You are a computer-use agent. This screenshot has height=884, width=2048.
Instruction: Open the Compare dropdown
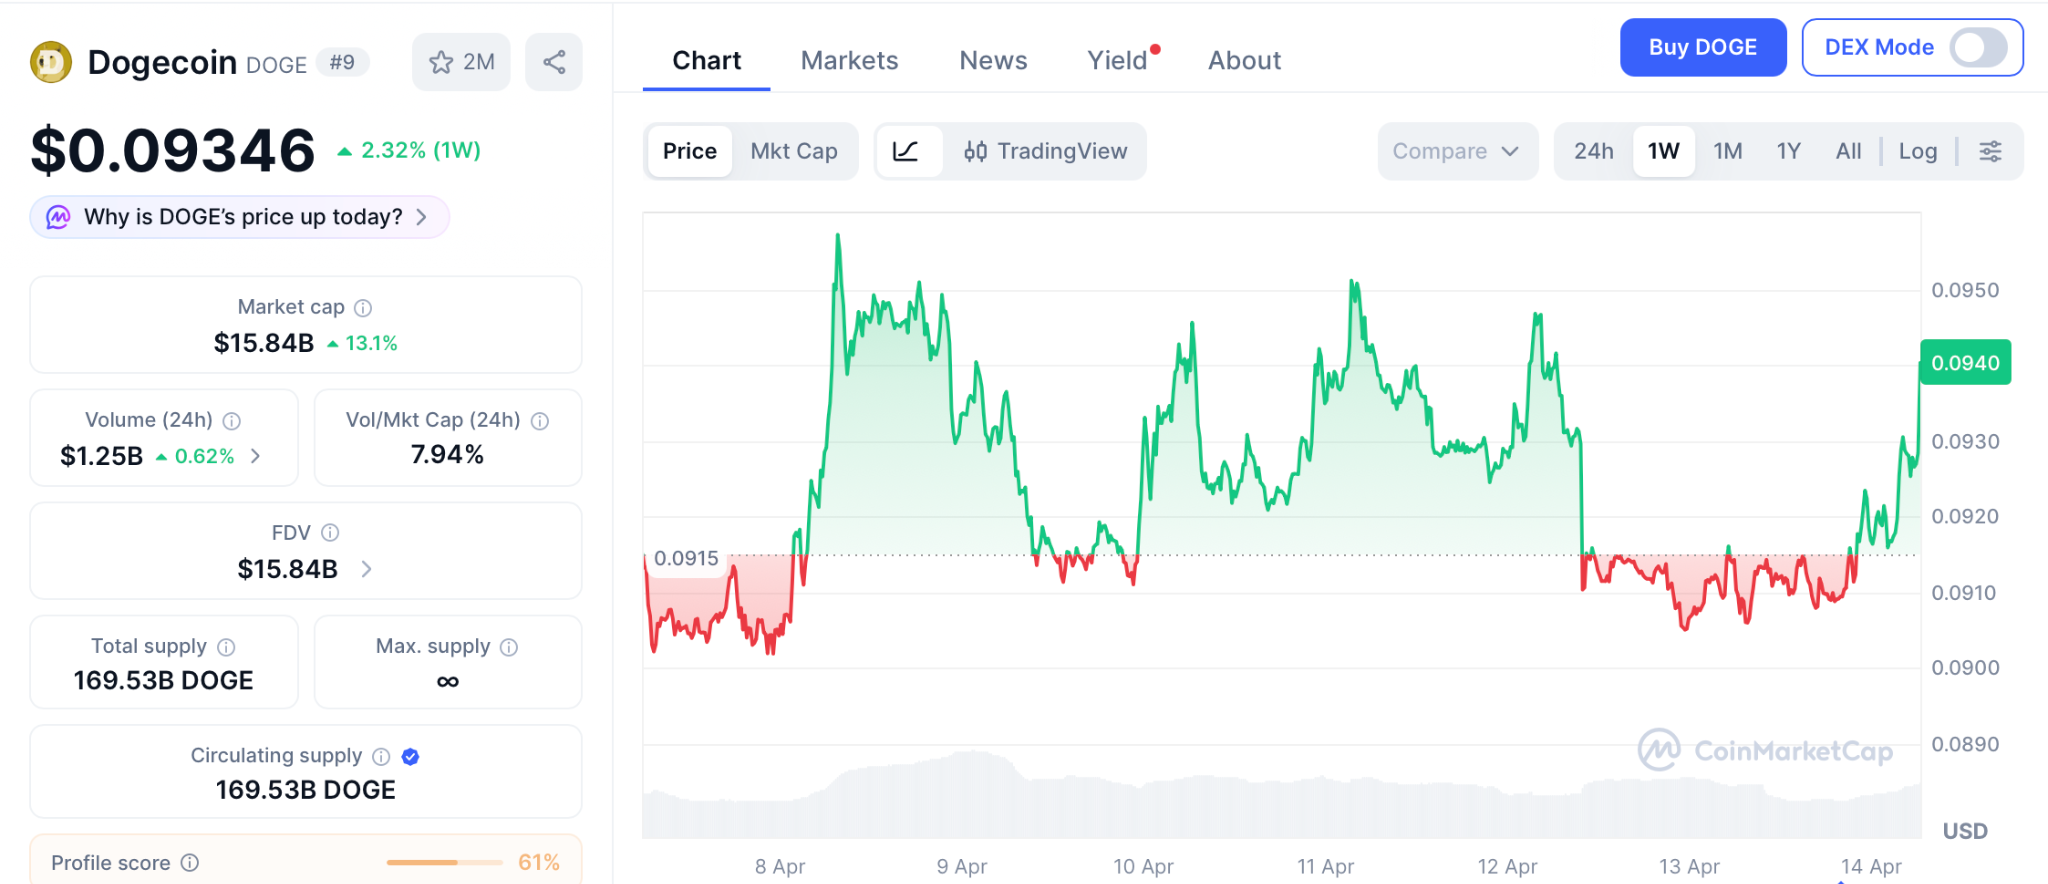tap(1456, 151)
